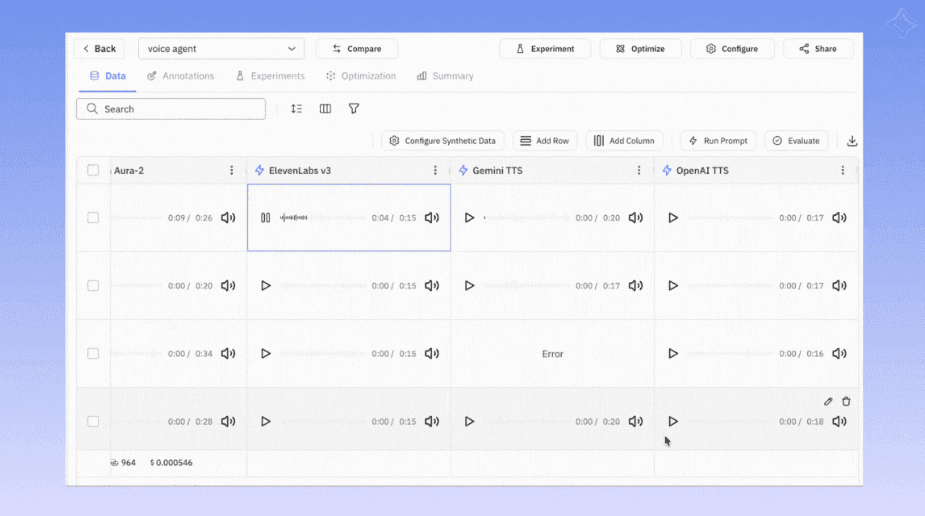Open OpenAI TTS column options menu
Viewport: 925px width, 516px height.
[842, 170]
